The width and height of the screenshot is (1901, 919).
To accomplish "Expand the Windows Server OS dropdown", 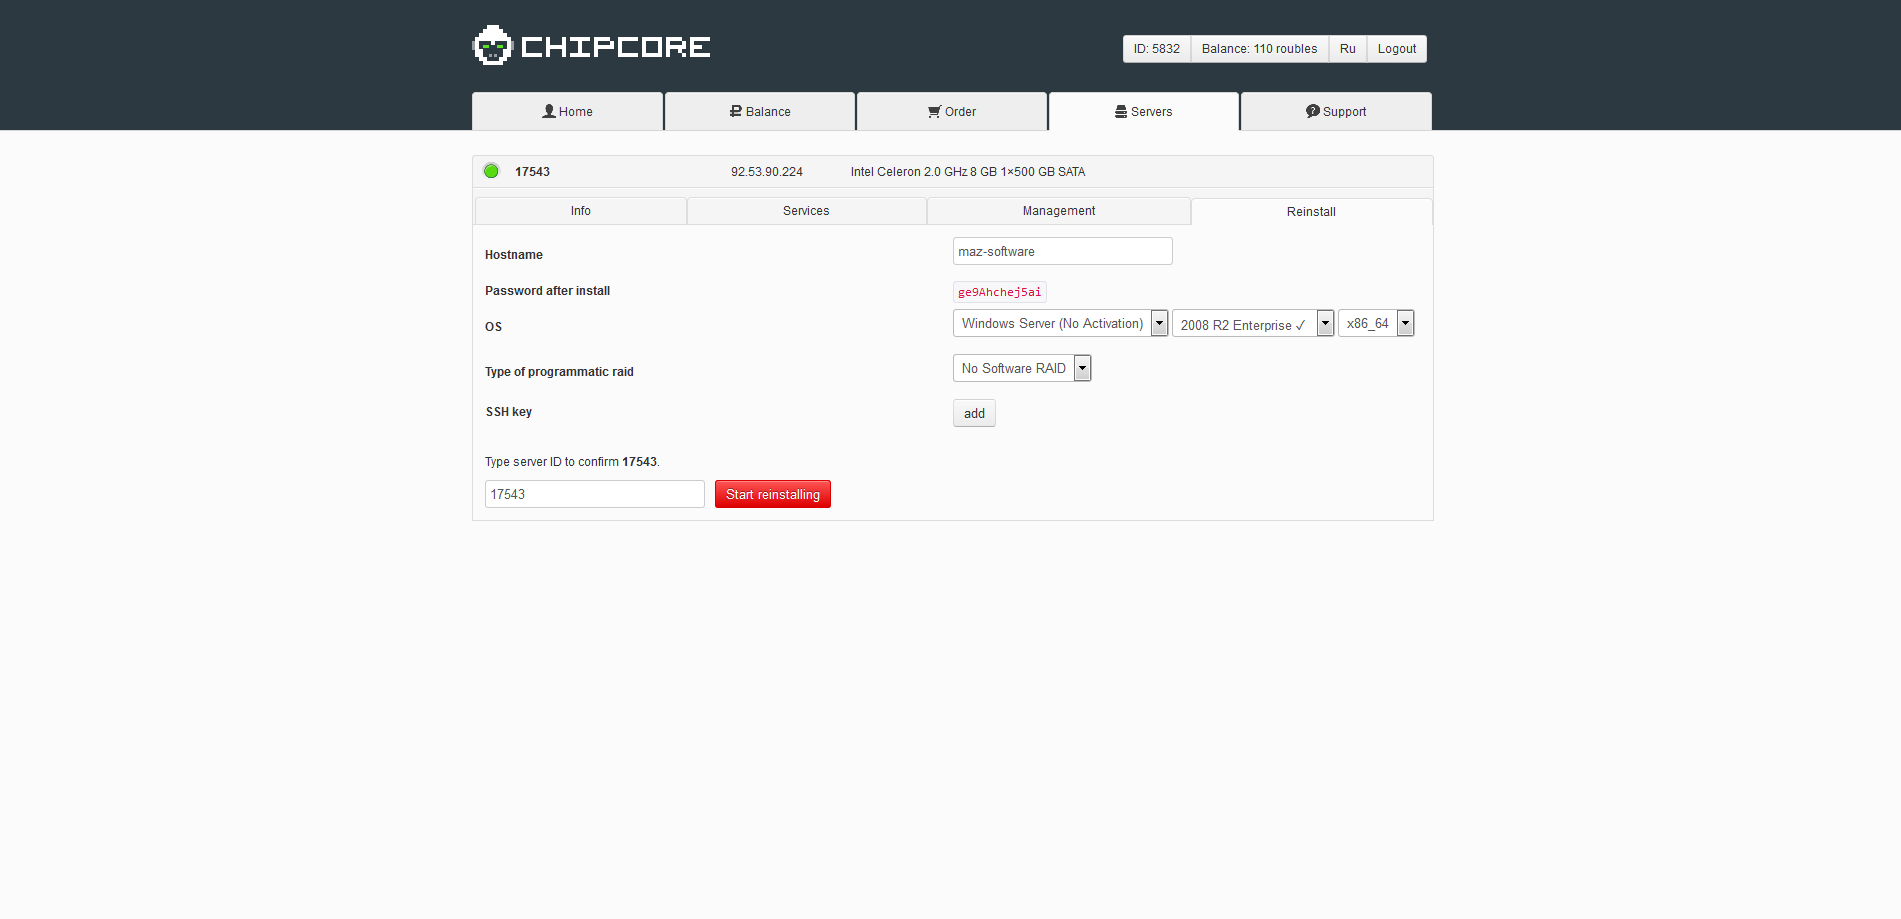I will pos(1060,324).
